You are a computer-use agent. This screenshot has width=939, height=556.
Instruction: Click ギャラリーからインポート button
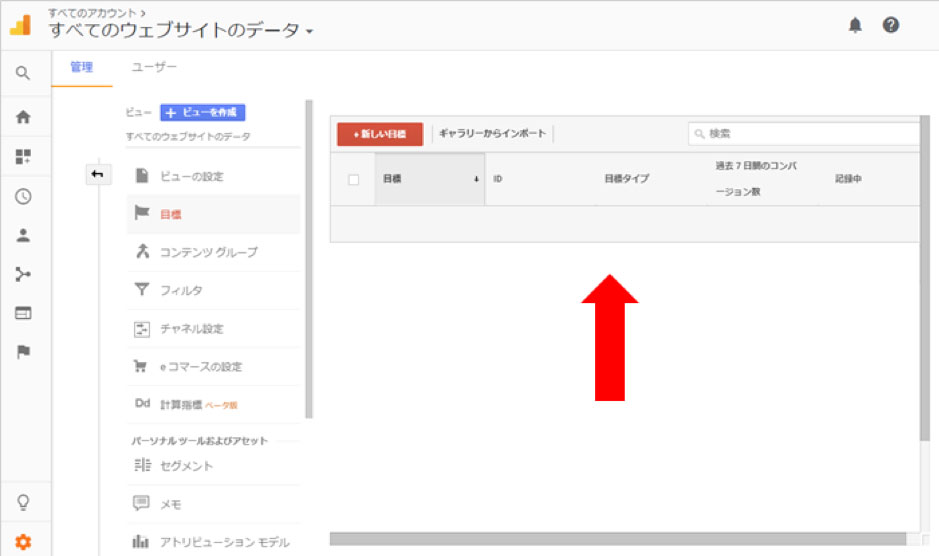(x=492, y=134)
